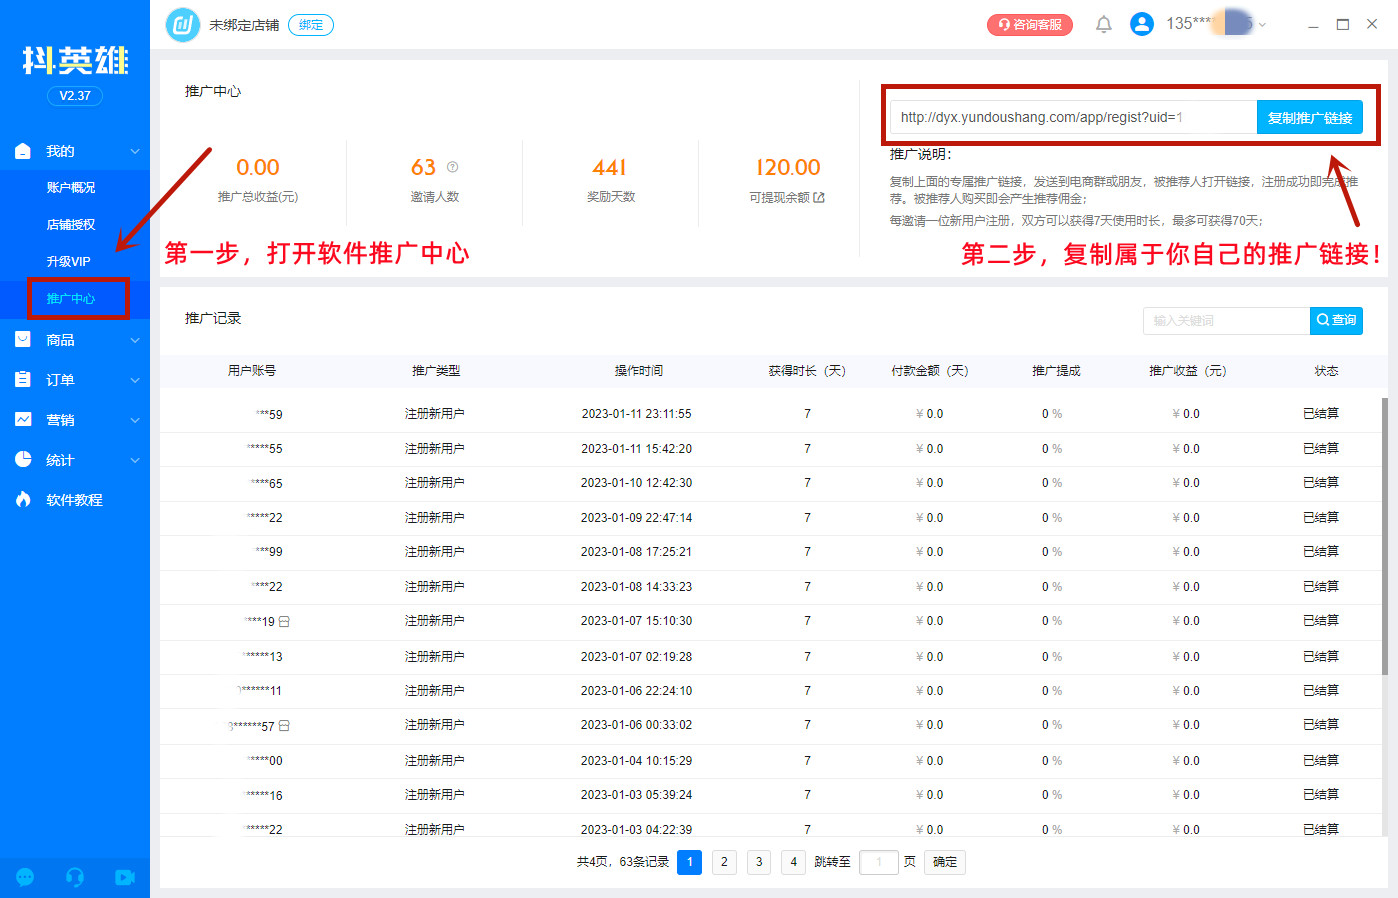The height and width of the screenshot is (898, 1398).
Task: Click 注册新用户 in the 2023-01-09 22:47:14 row
Action: (434, 518)
